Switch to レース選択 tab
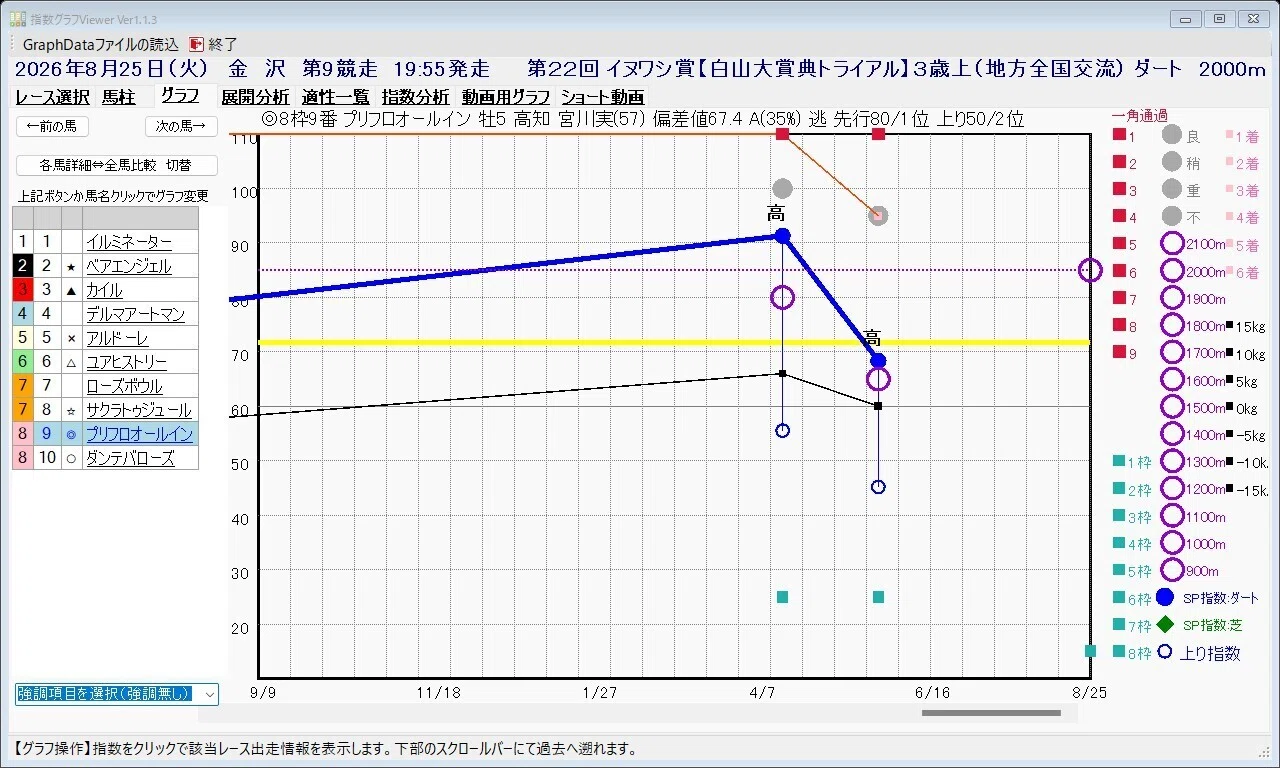This screenshot has height=768, width=1280. (53, 97)
